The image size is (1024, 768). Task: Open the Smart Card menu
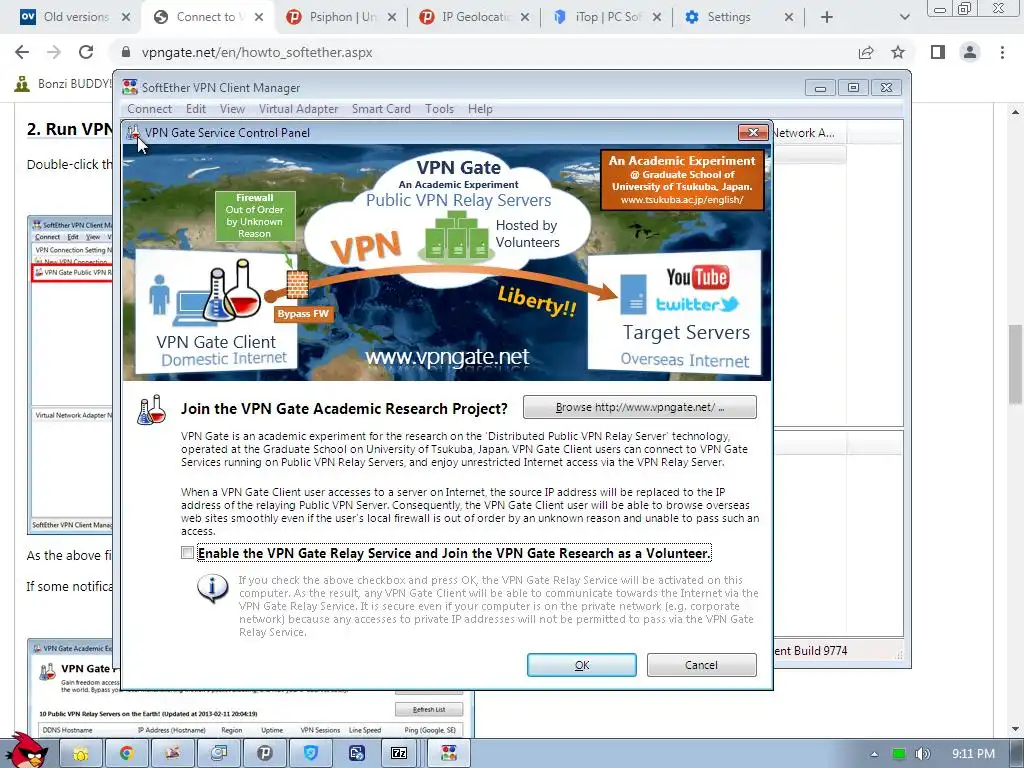point(381,109)
